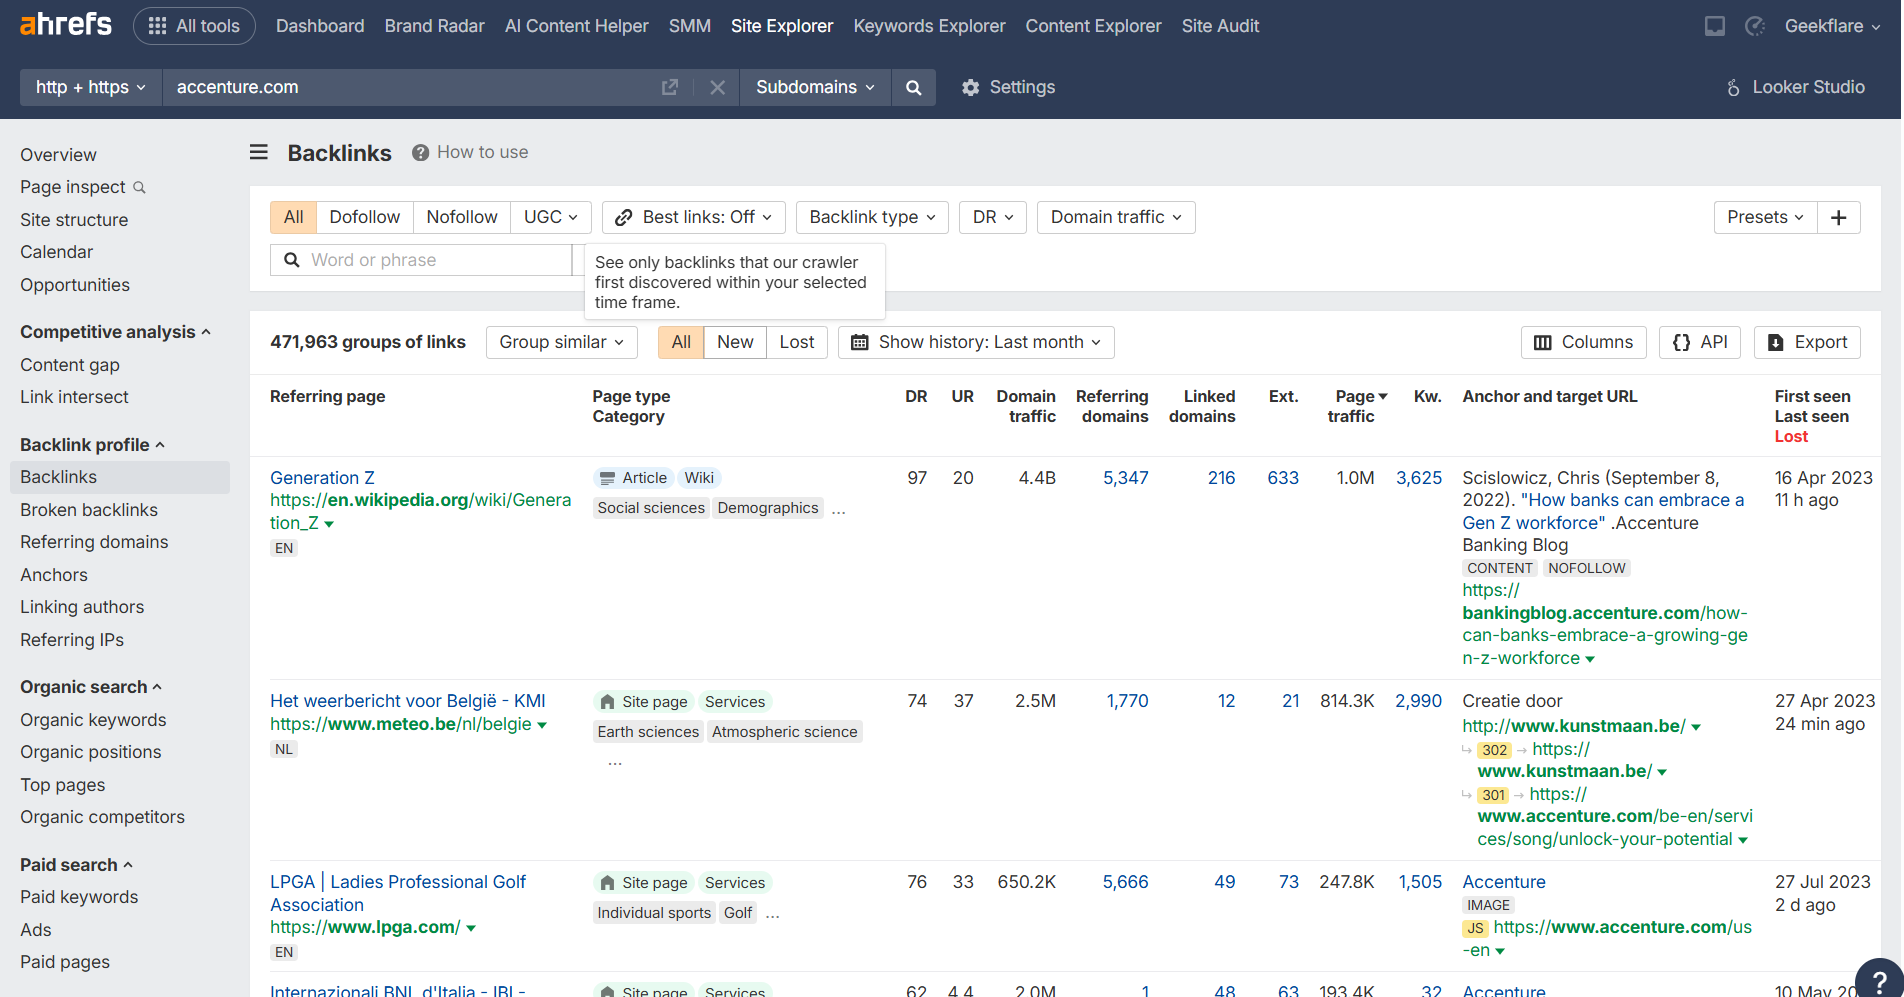Collapse the Organic search section
This screenshot has height=997, width=1904.
[91, 687]
